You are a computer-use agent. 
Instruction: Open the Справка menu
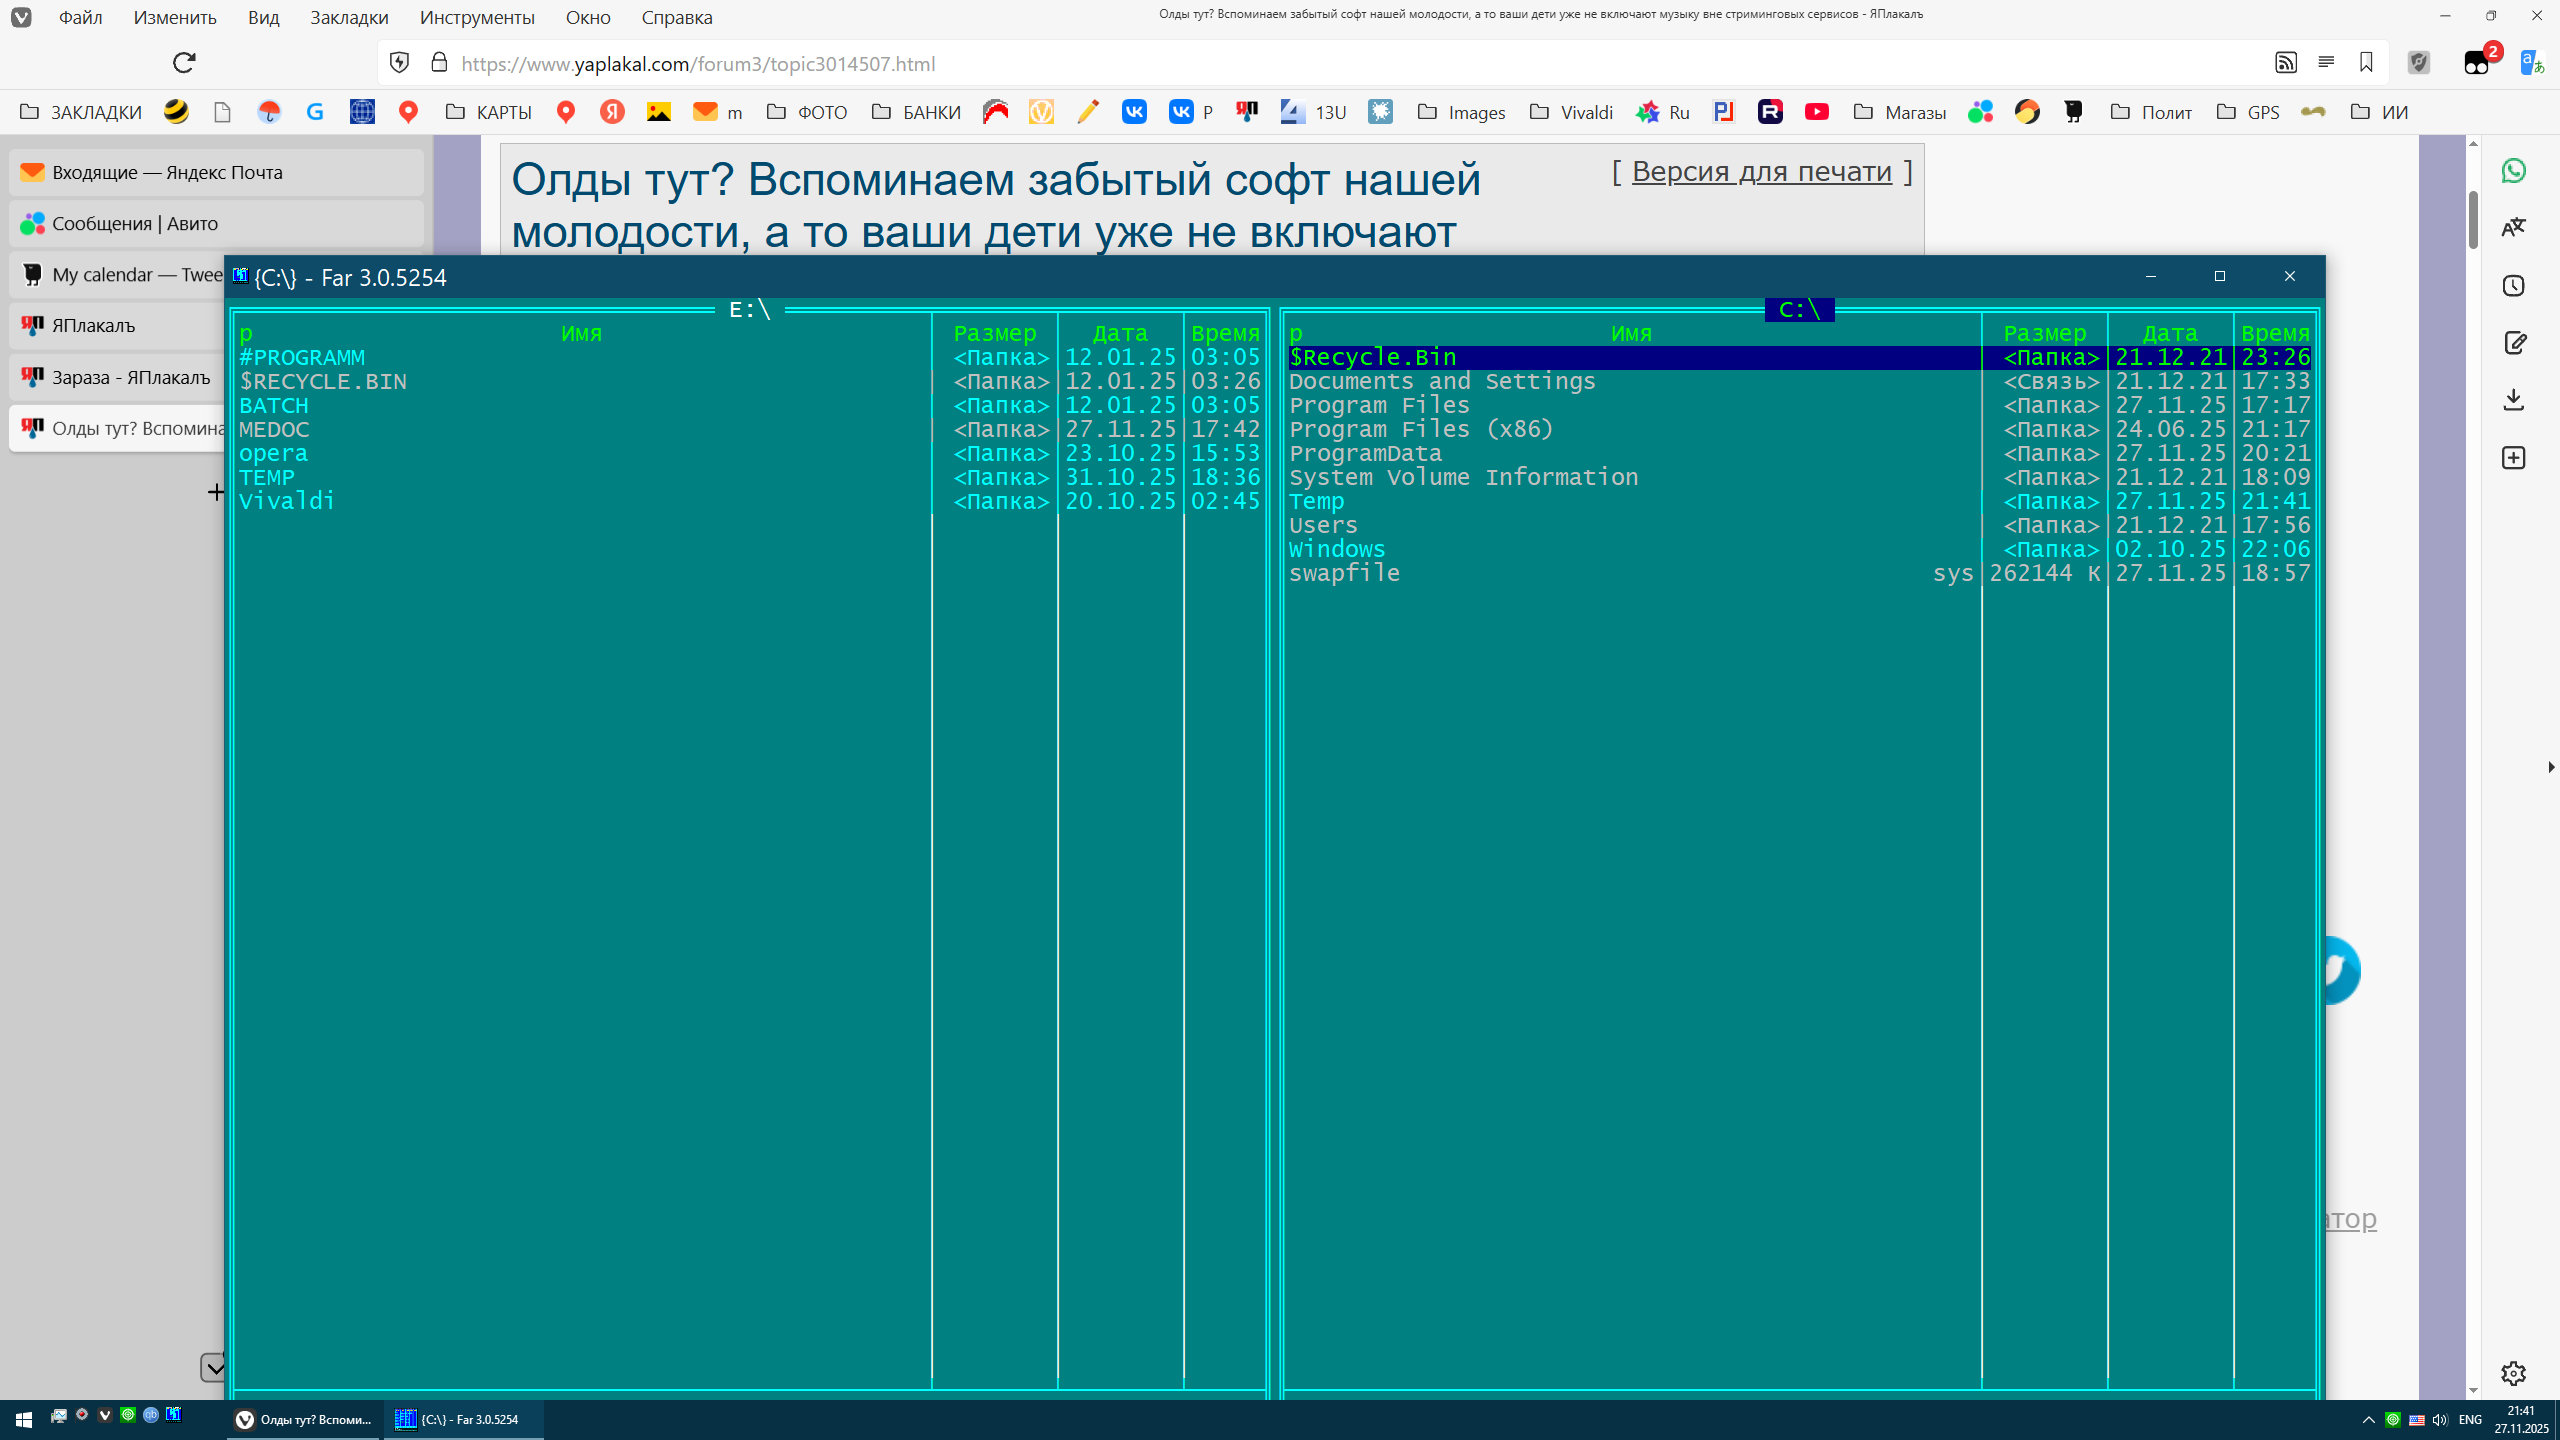[677, 17]
